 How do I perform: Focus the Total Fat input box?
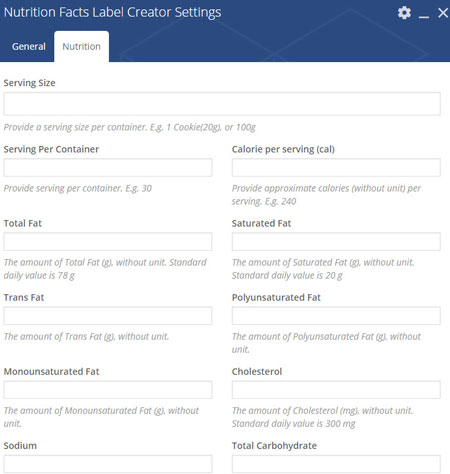[x=108, y=242]
